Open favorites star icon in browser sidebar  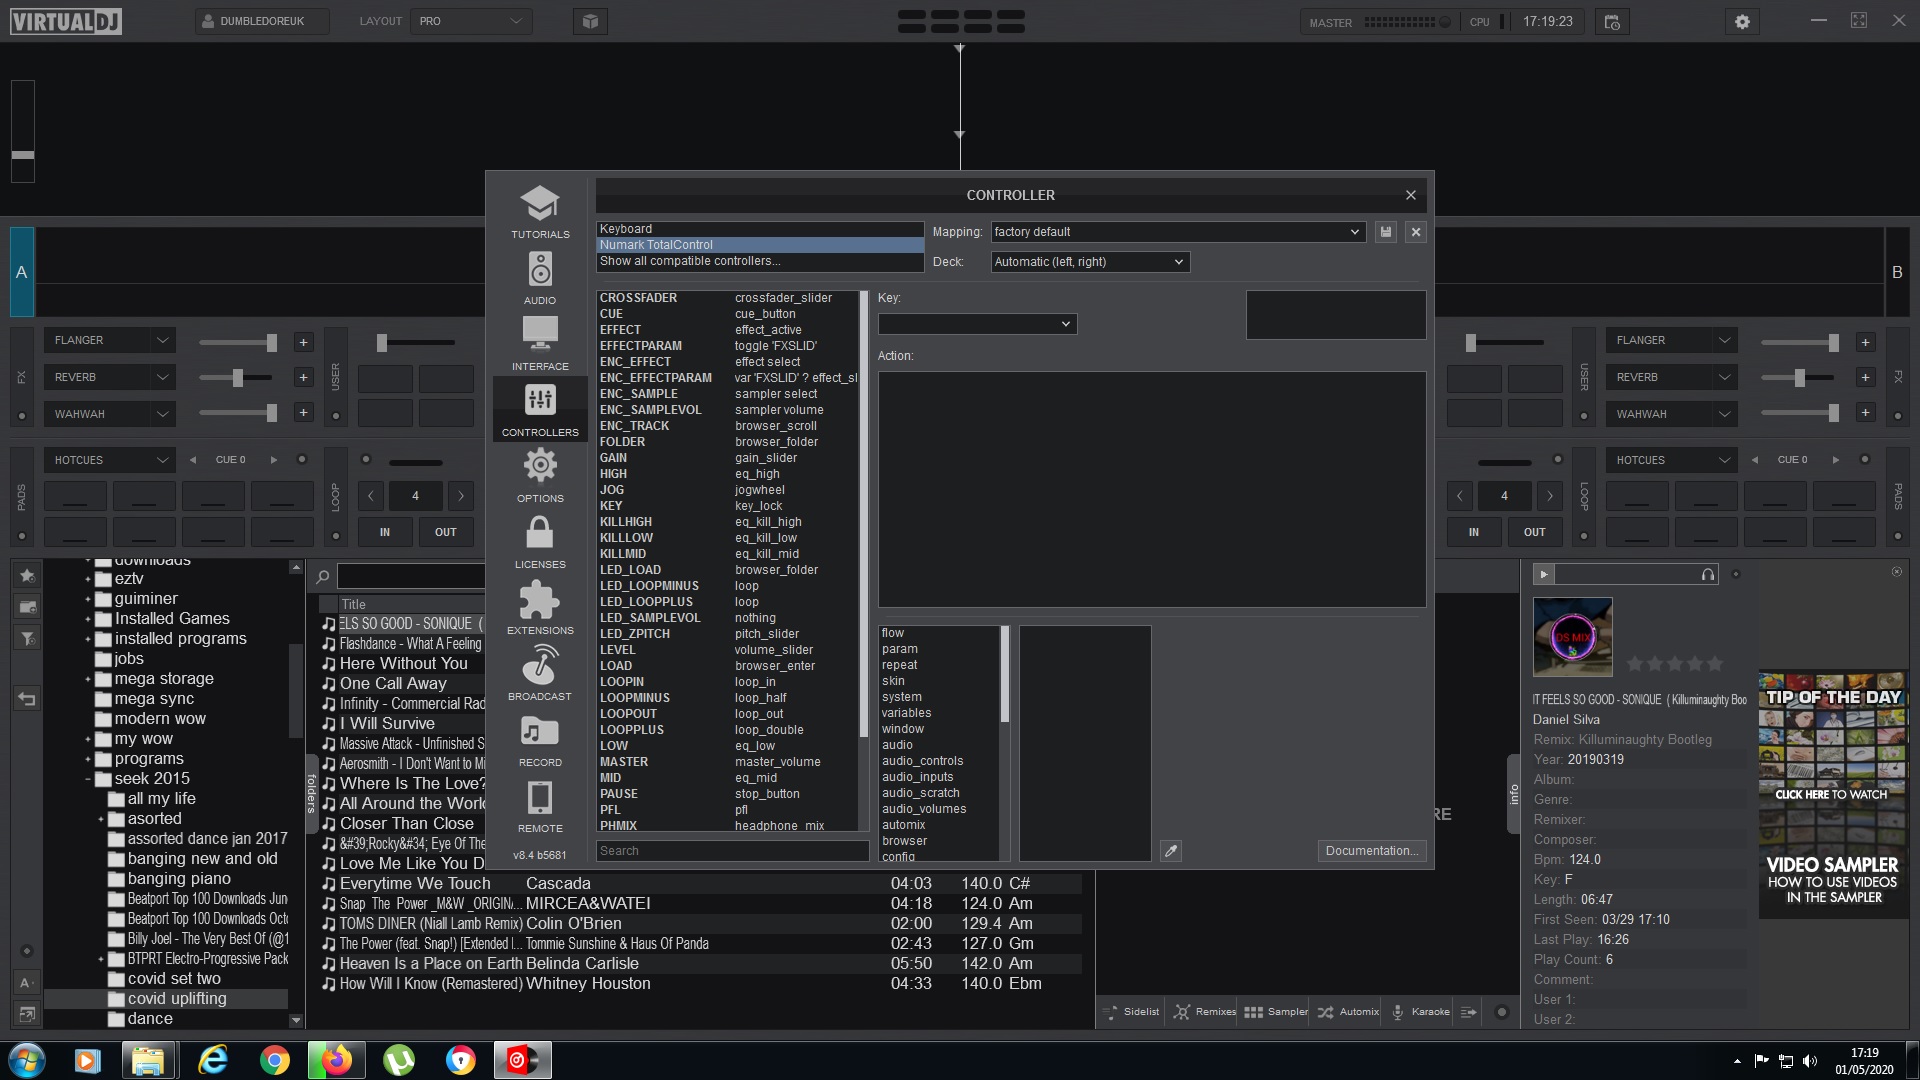click(27, 575)
